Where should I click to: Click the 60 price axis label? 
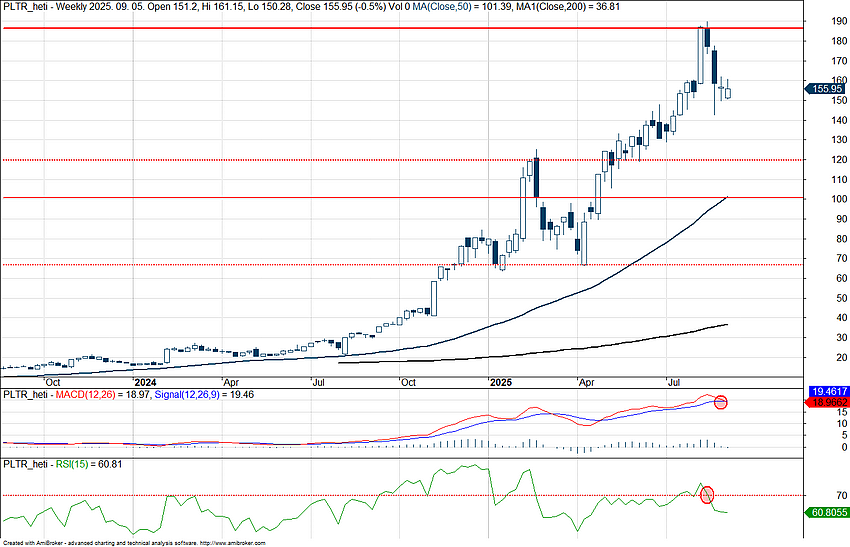pos(842,278)
